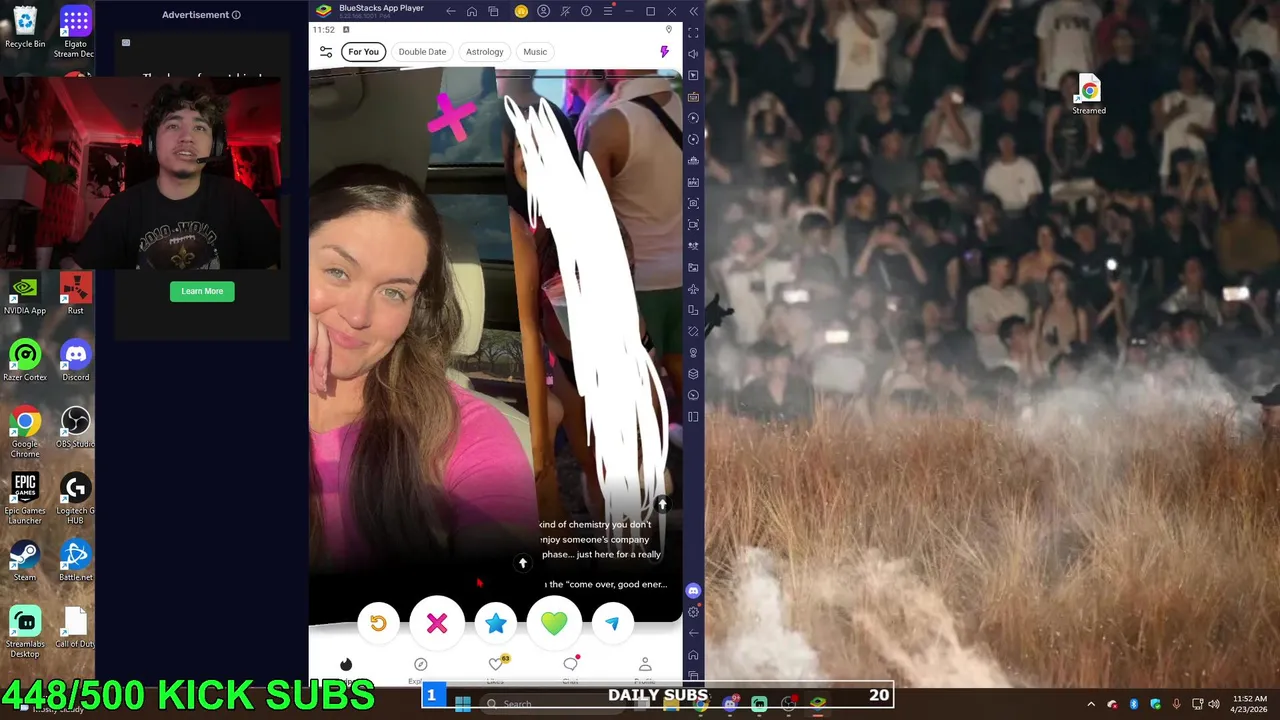Viewport: 1280px width, 720px height.
Task: Open the Call of Duty desktop file
Action: [x=75, y=629]
